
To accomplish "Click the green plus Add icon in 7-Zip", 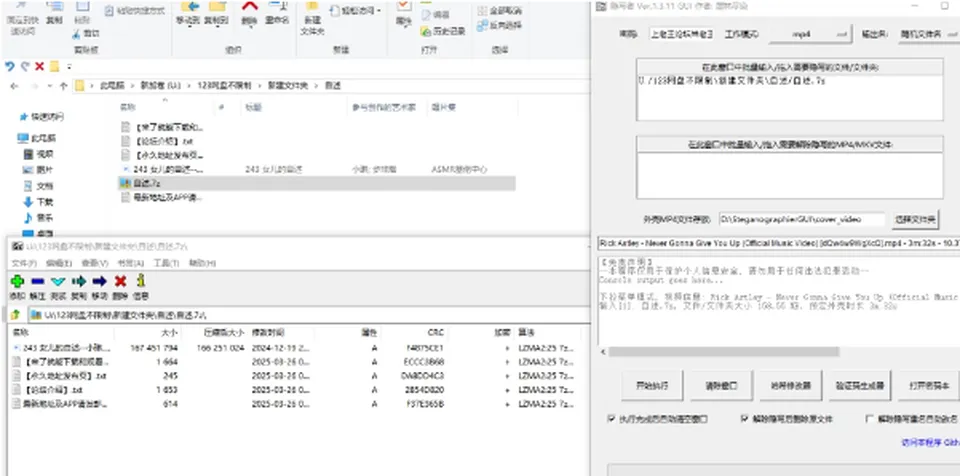I will point(17,281).
